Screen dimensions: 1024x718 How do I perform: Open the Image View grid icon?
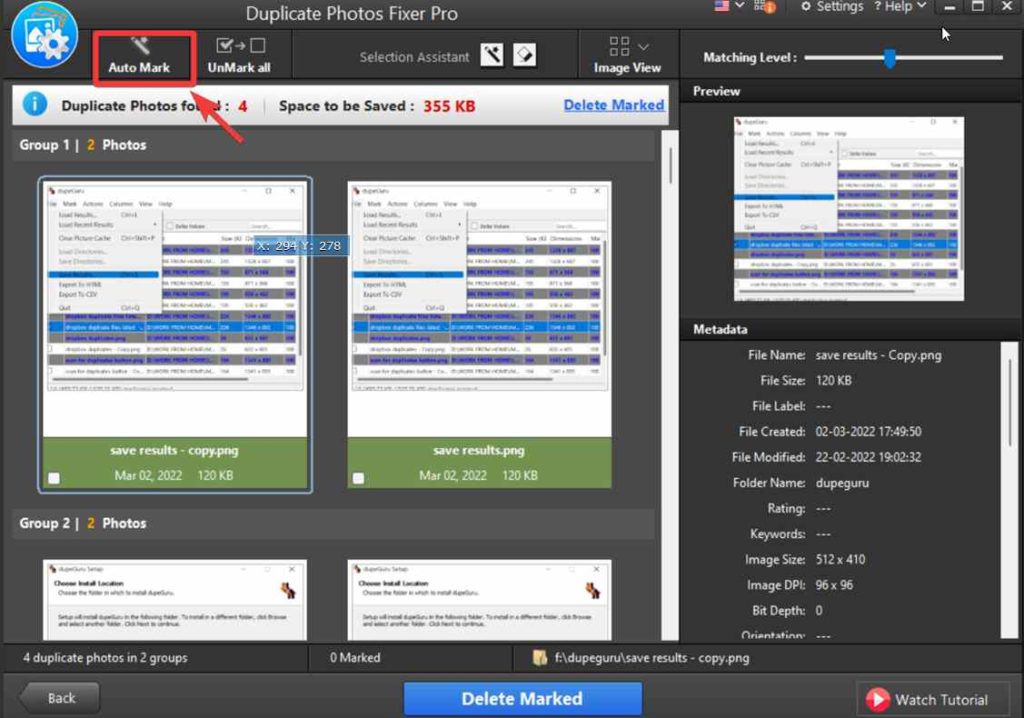pos(619,46)
